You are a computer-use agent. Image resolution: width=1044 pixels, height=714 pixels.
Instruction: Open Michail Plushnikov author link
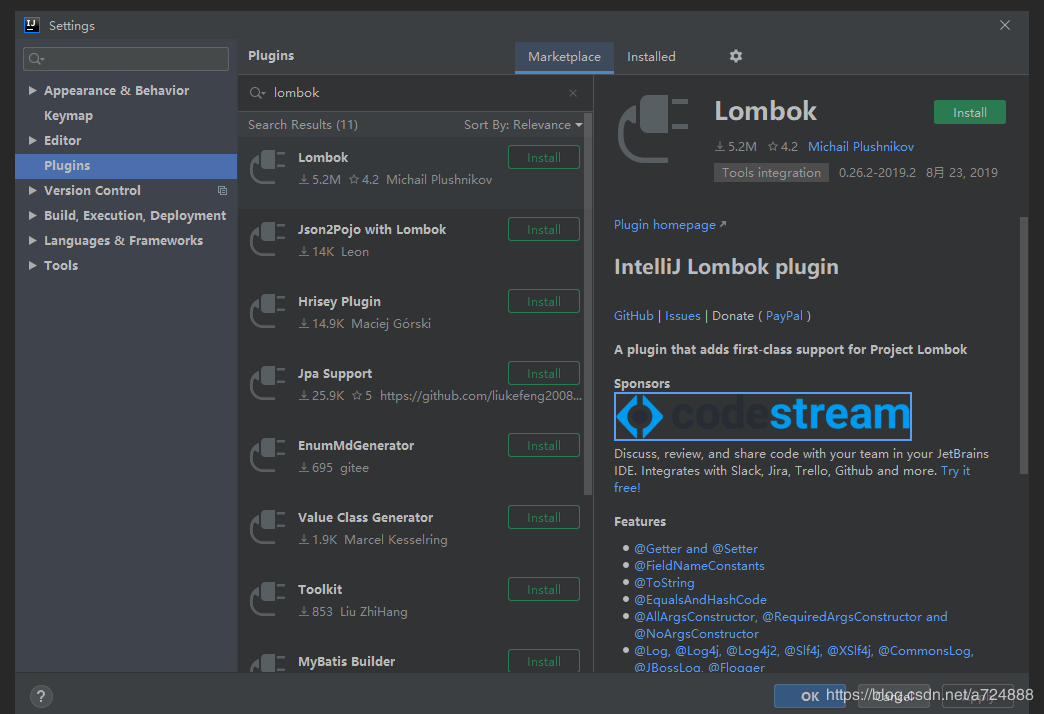pyautogui.click(x=860, y=147)
